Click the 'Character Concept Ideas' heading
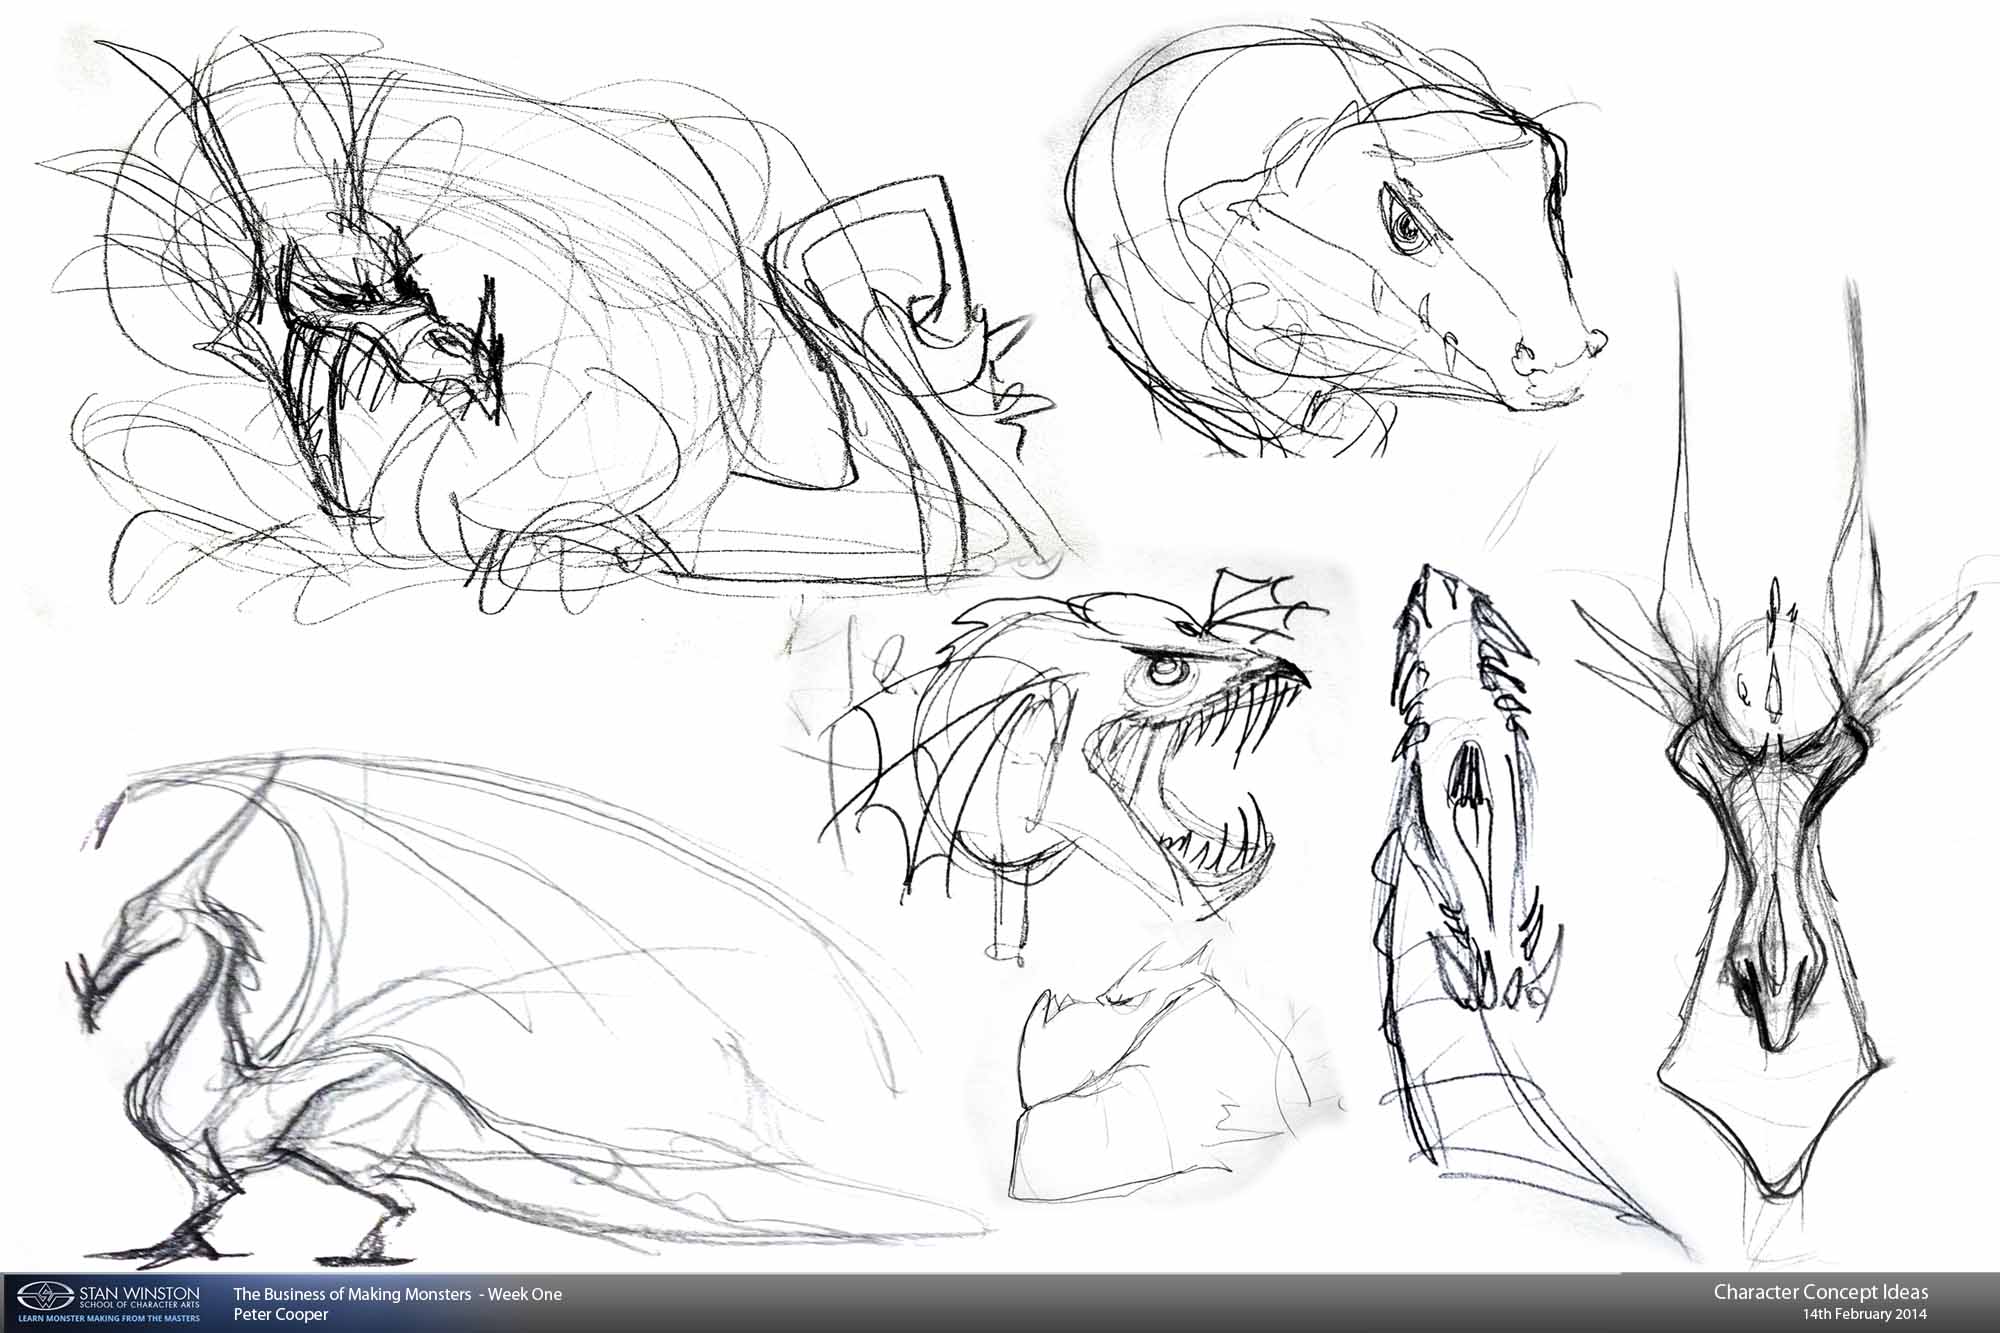2000x1333 pixels. click(x=1820, y=1292)
